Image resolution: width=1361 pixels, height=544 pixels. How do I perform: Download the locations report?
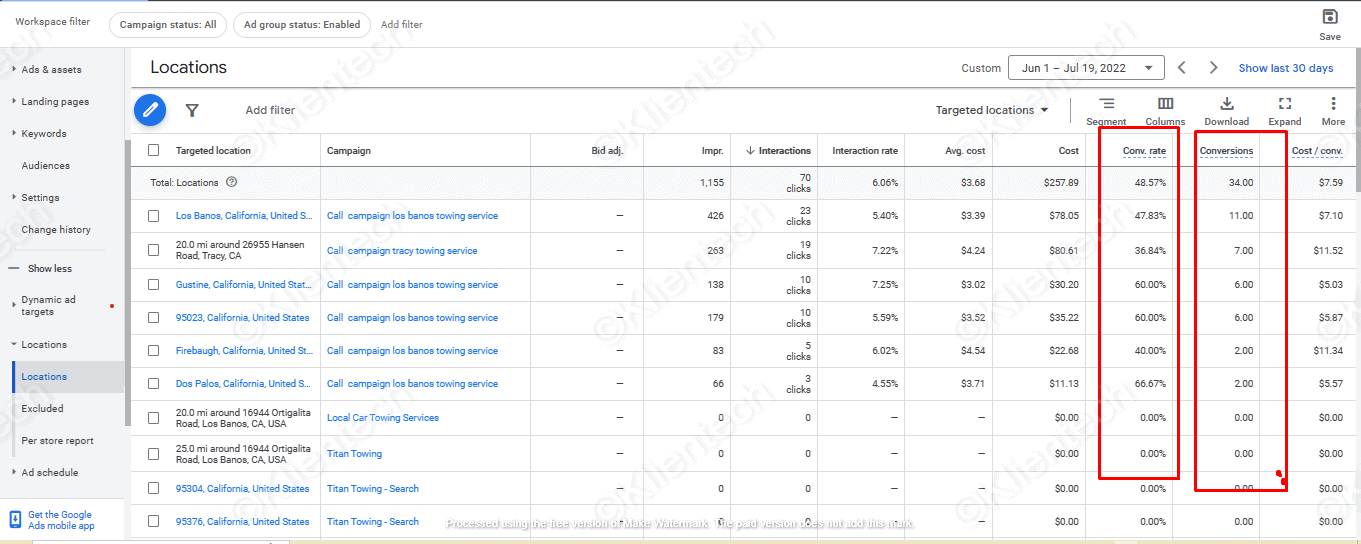1226,110
